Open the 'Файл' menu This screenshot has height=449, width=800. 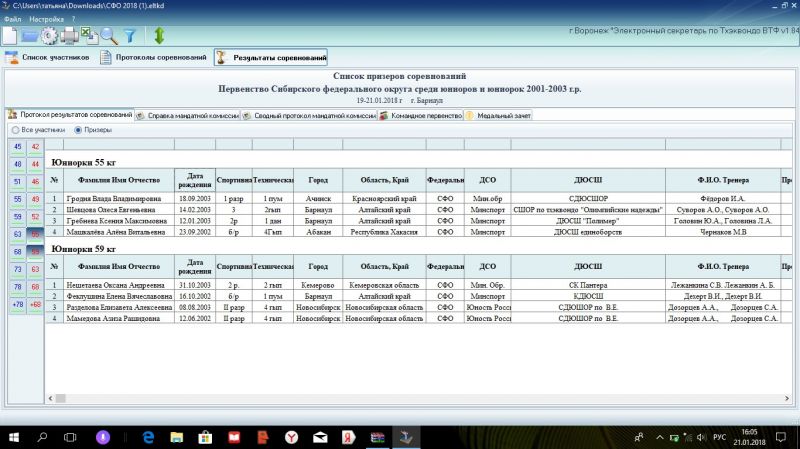click(13, 18)
